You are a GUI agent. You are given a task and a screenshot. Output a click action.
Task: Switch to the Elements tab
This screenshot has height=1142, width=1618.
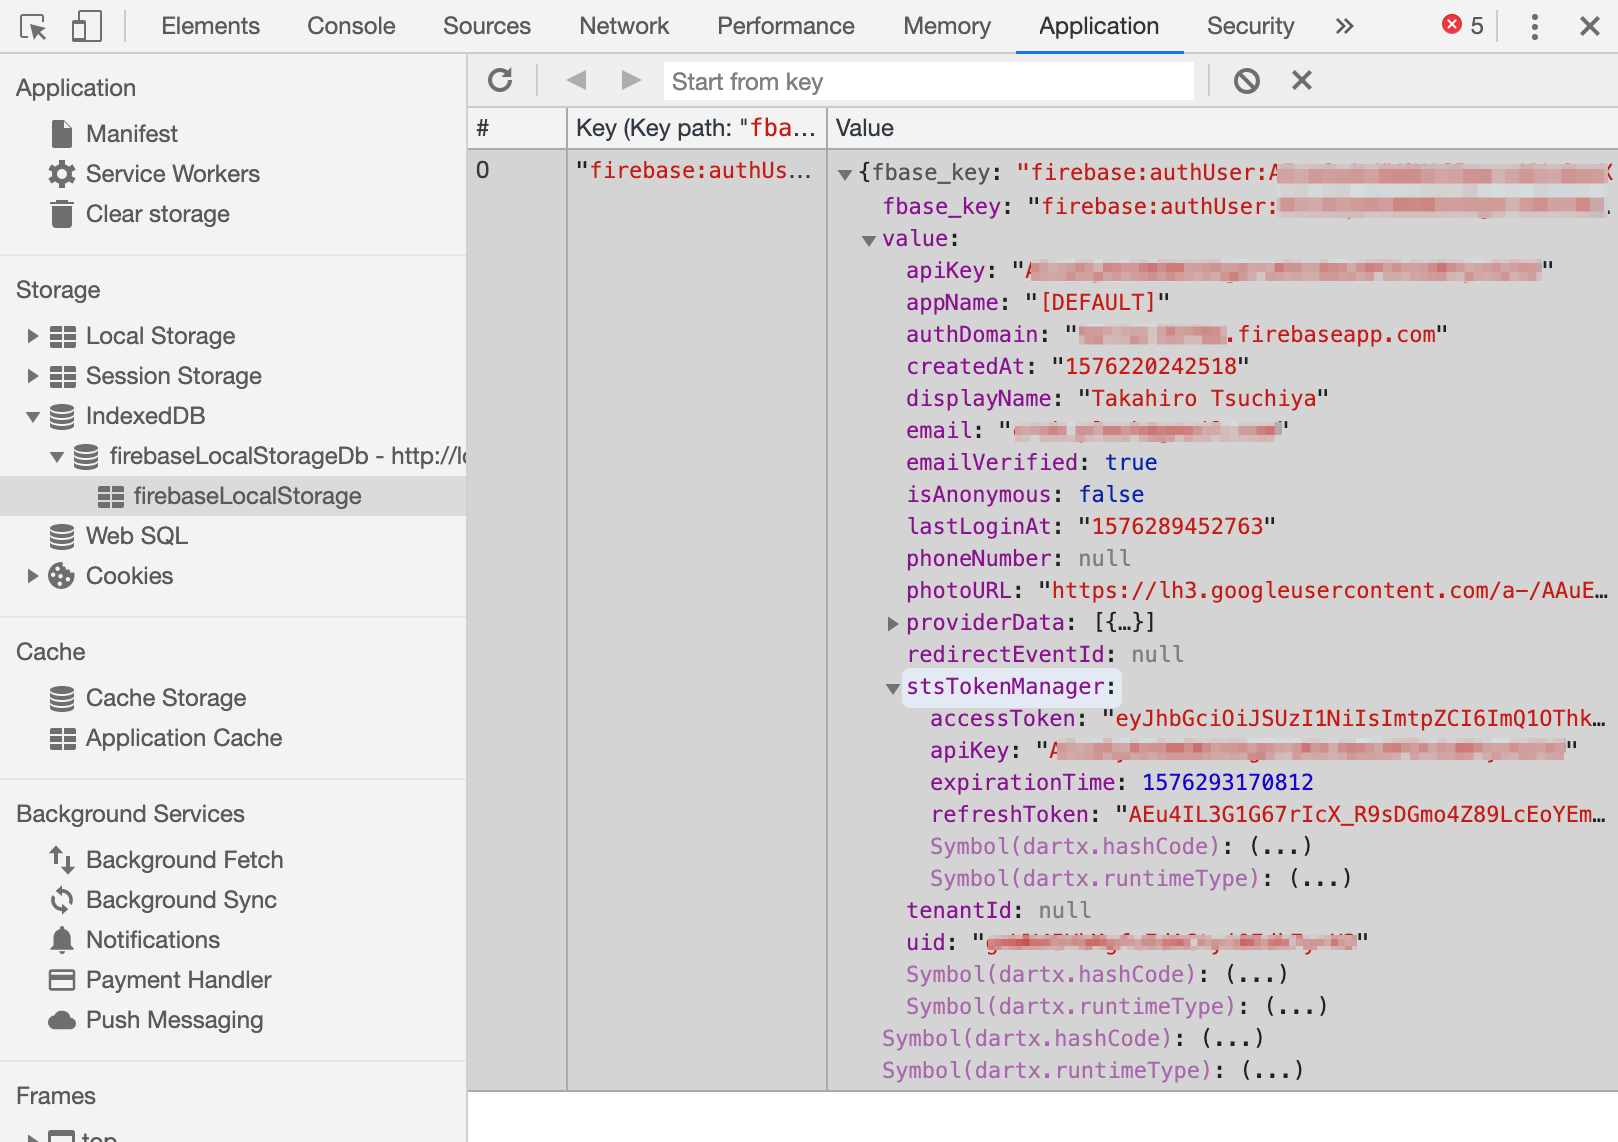pos(210,26)
